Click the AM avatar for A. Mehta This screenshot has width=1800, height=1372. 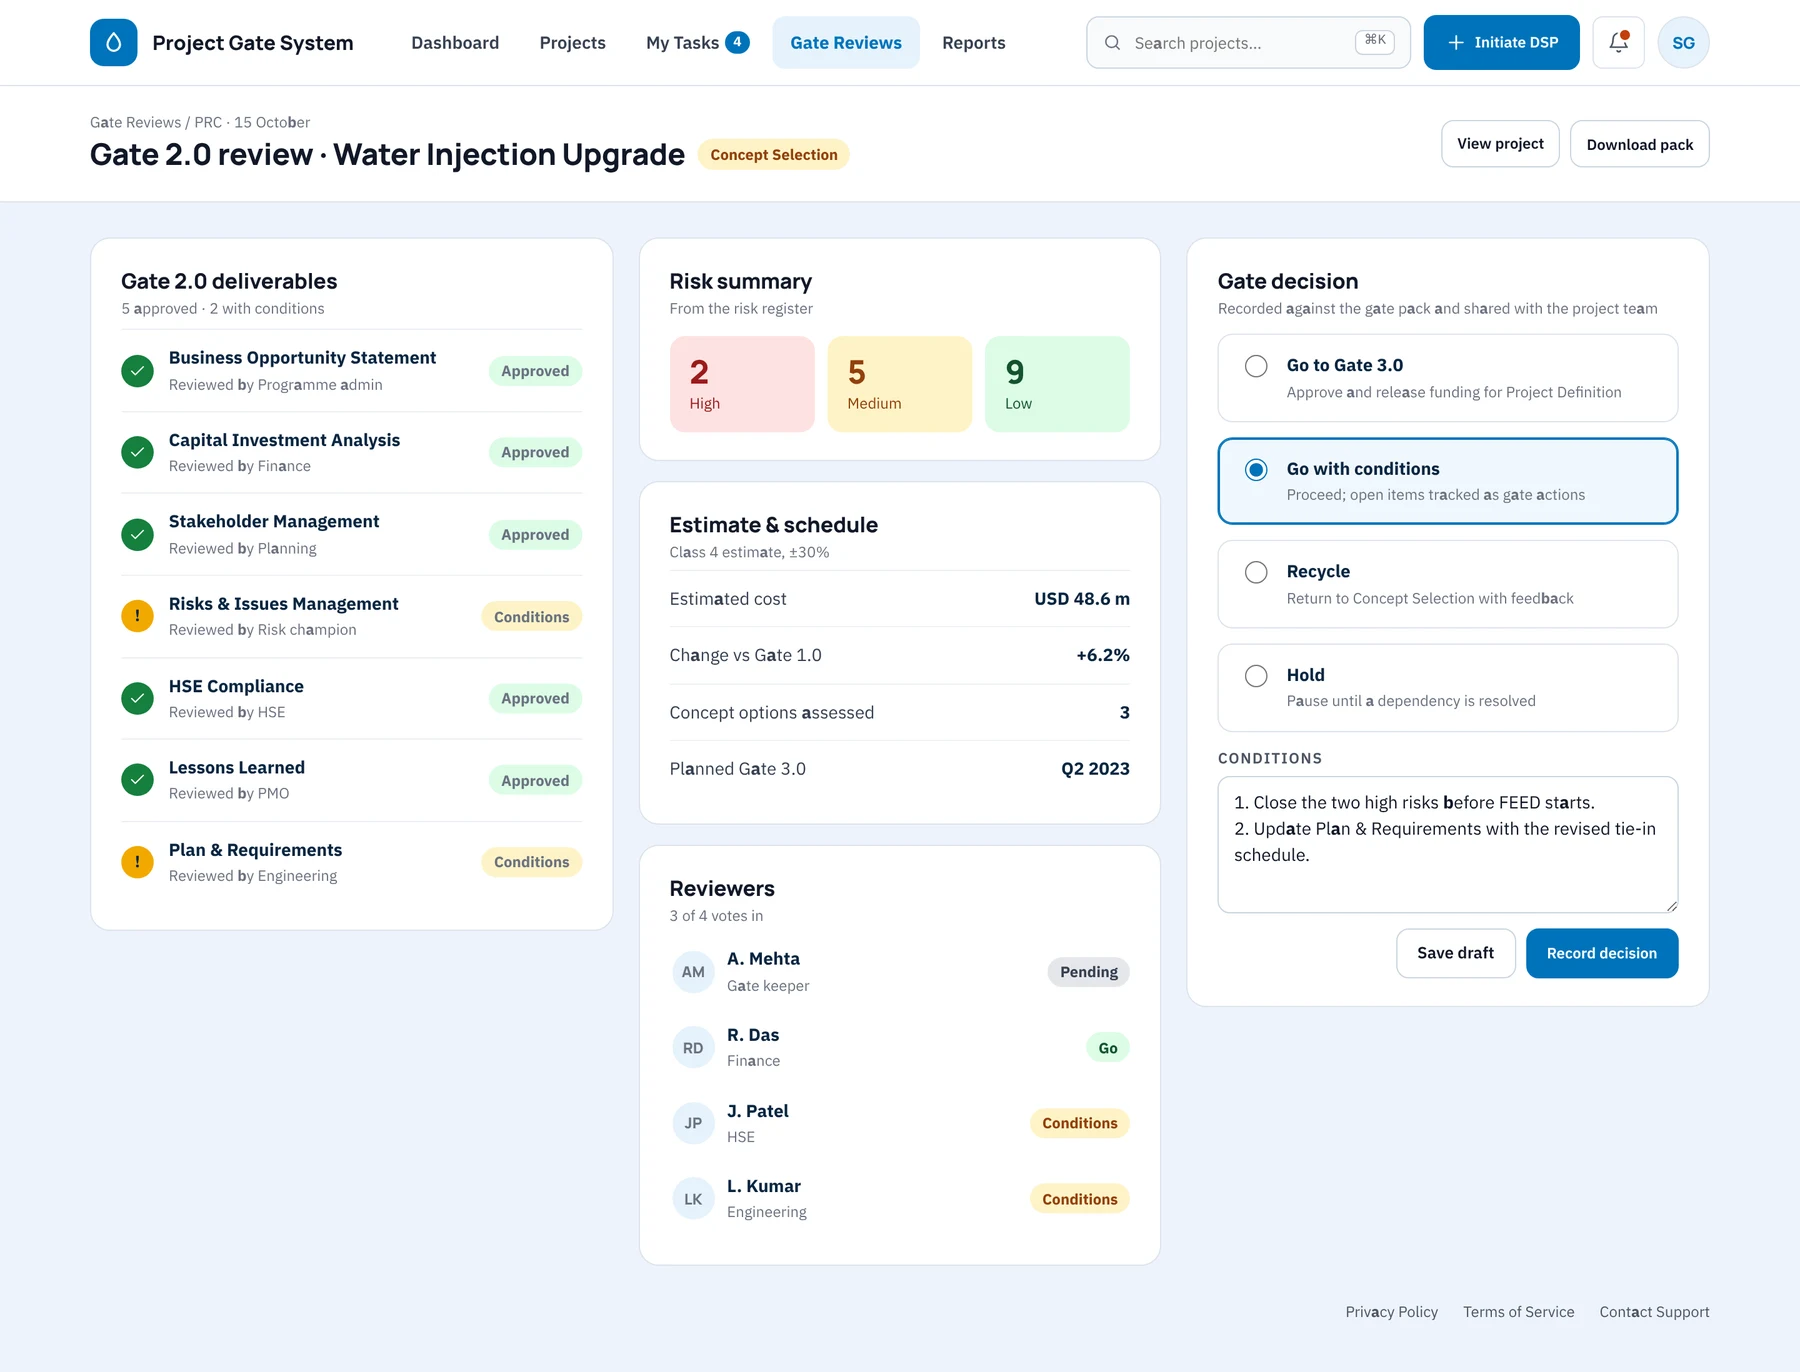(x=693, y=972)
